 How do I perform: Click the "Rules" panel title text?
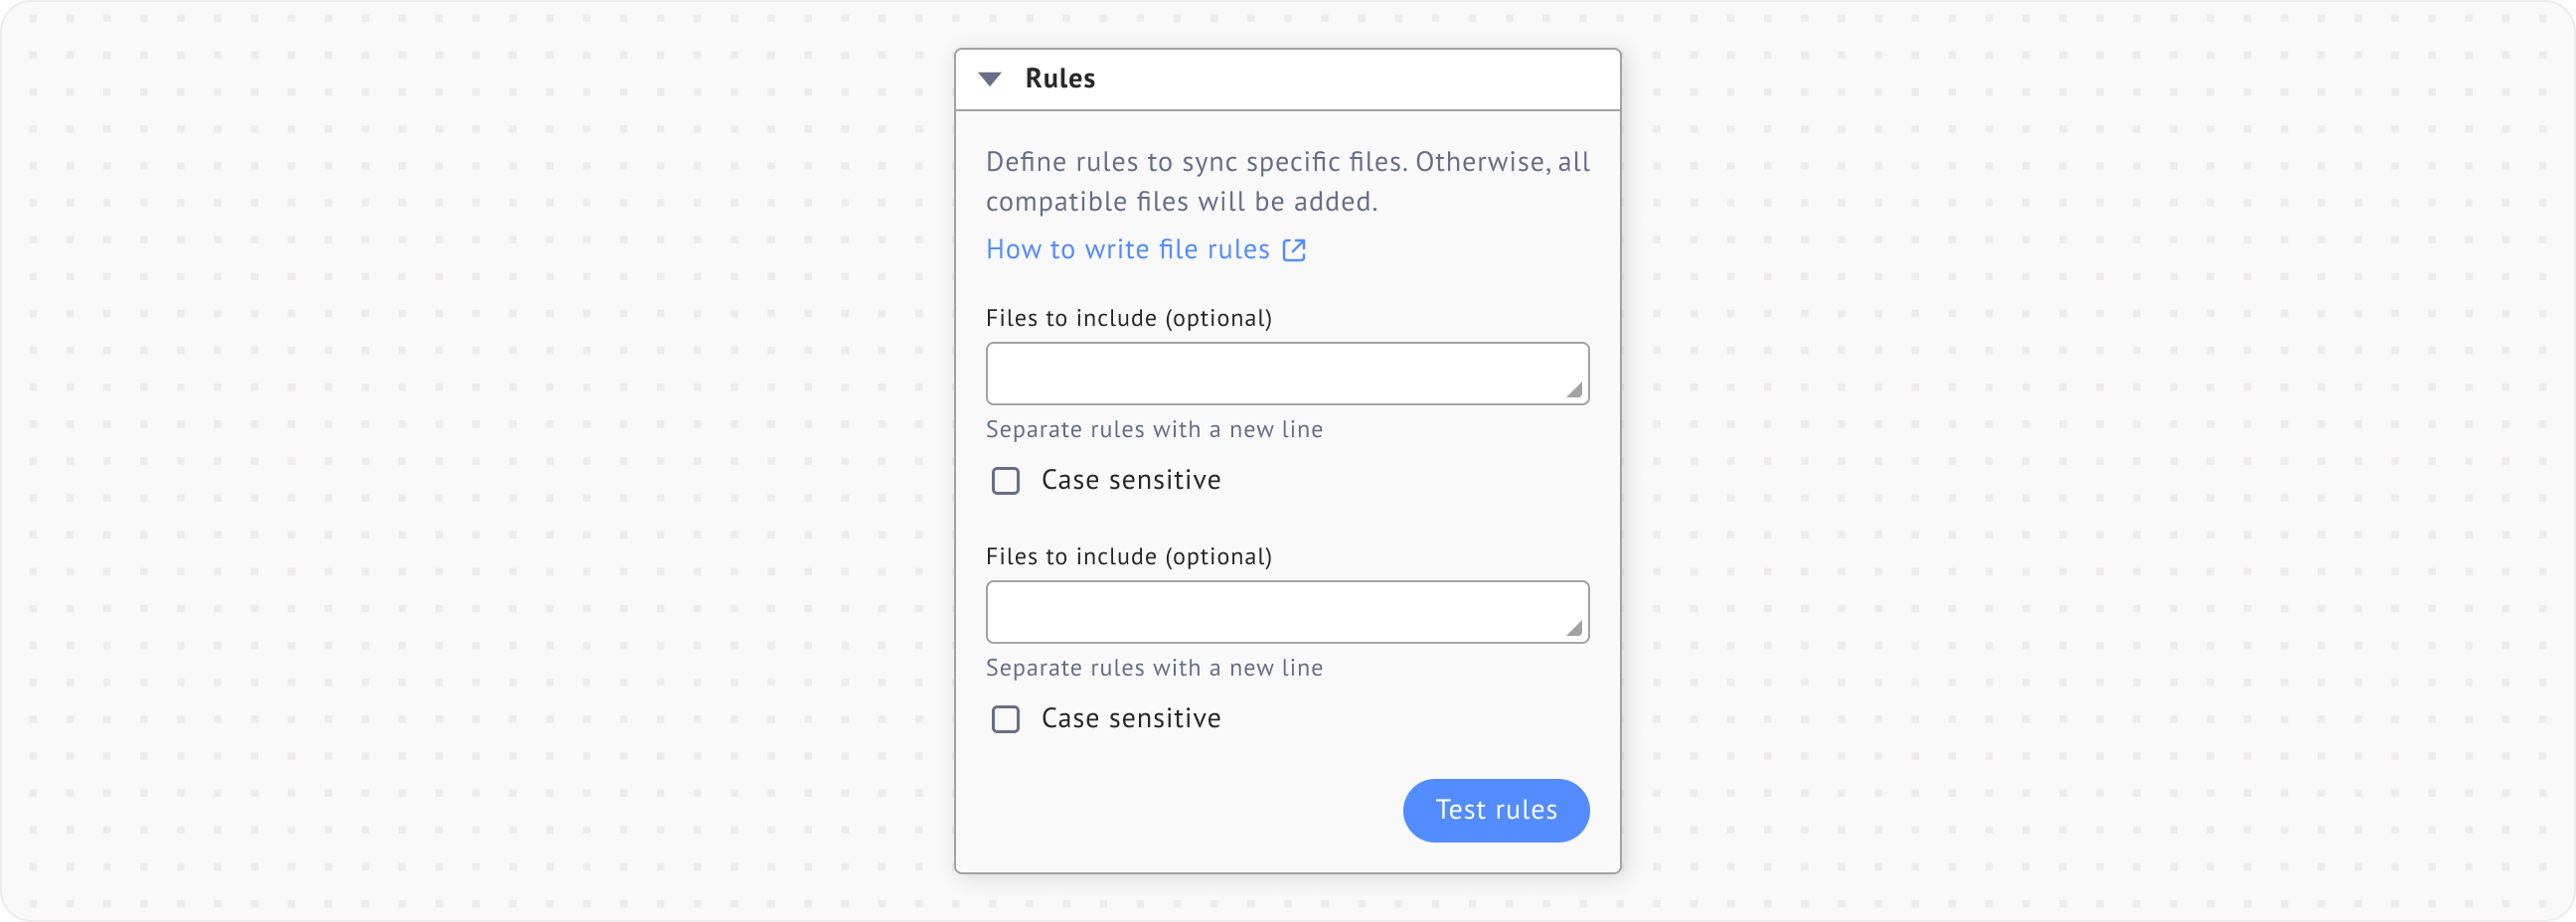[1059, 79]
